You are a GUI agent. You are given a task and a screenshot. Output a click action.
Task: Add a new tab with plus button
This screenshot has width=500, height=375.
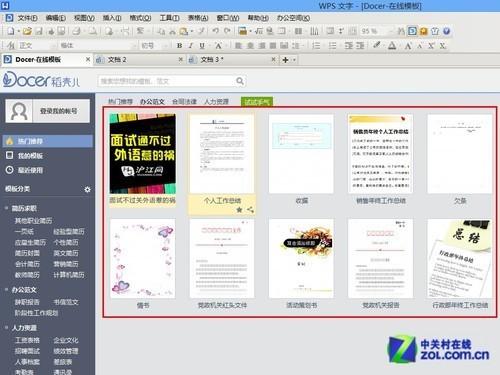(x=285, y=60)
